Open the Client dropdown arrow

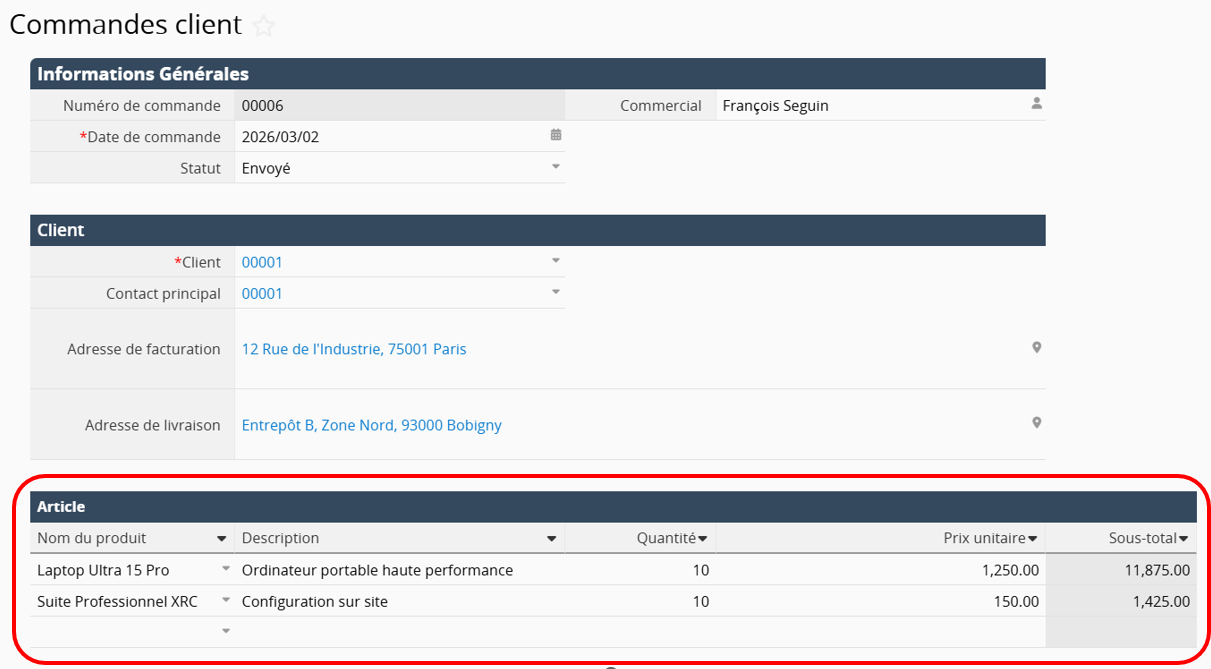(556, 261)
